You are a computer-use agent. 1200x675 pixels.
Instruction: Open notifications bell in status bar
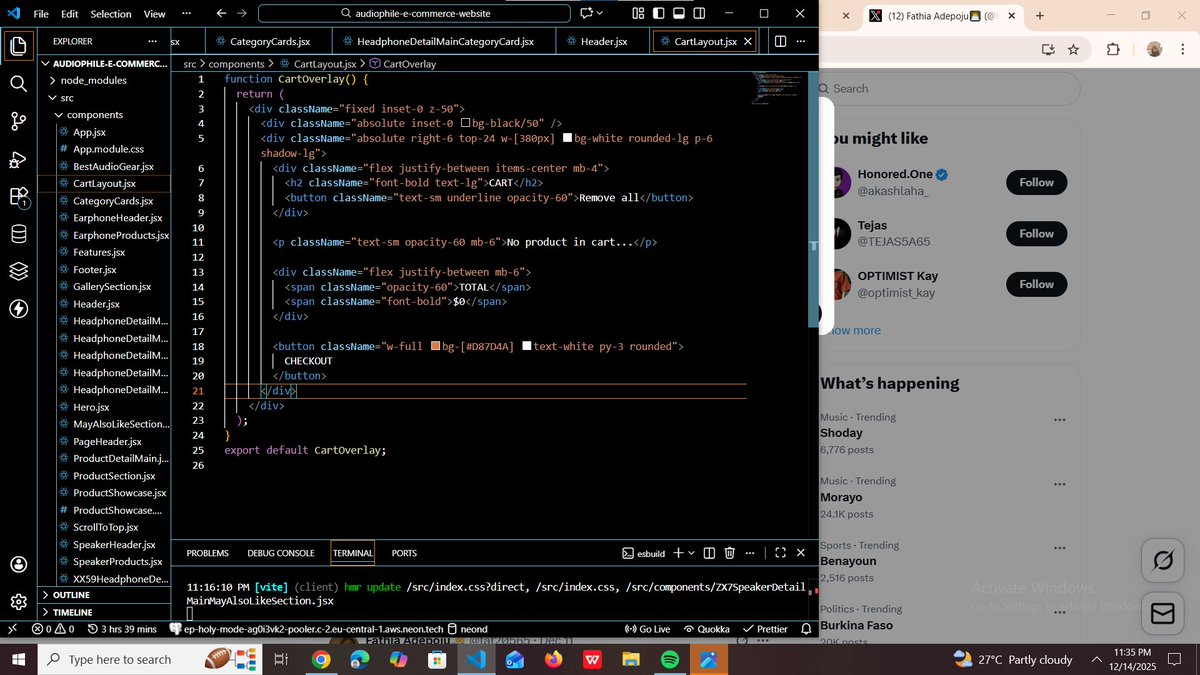point(806,629)
